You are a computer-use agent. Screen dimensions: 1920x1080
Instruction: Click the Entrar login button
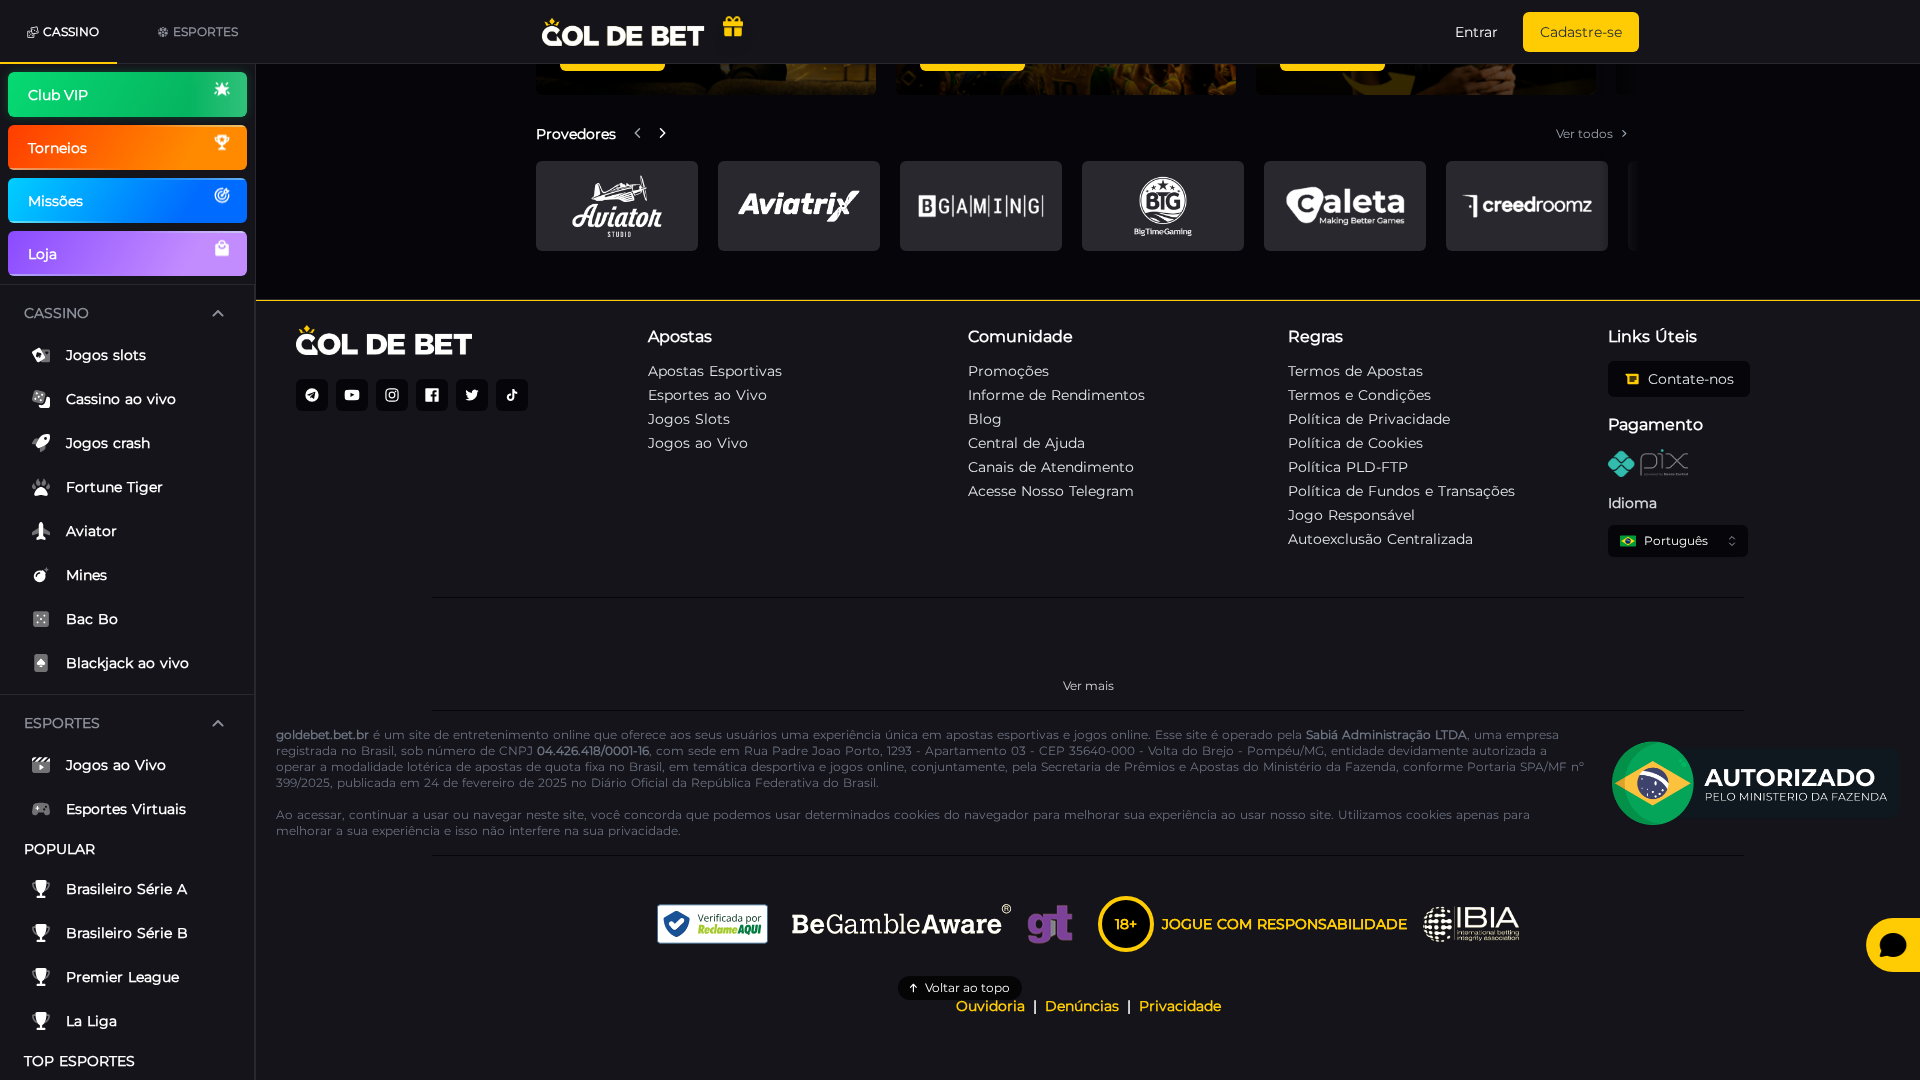click(x=1476, y=32)
